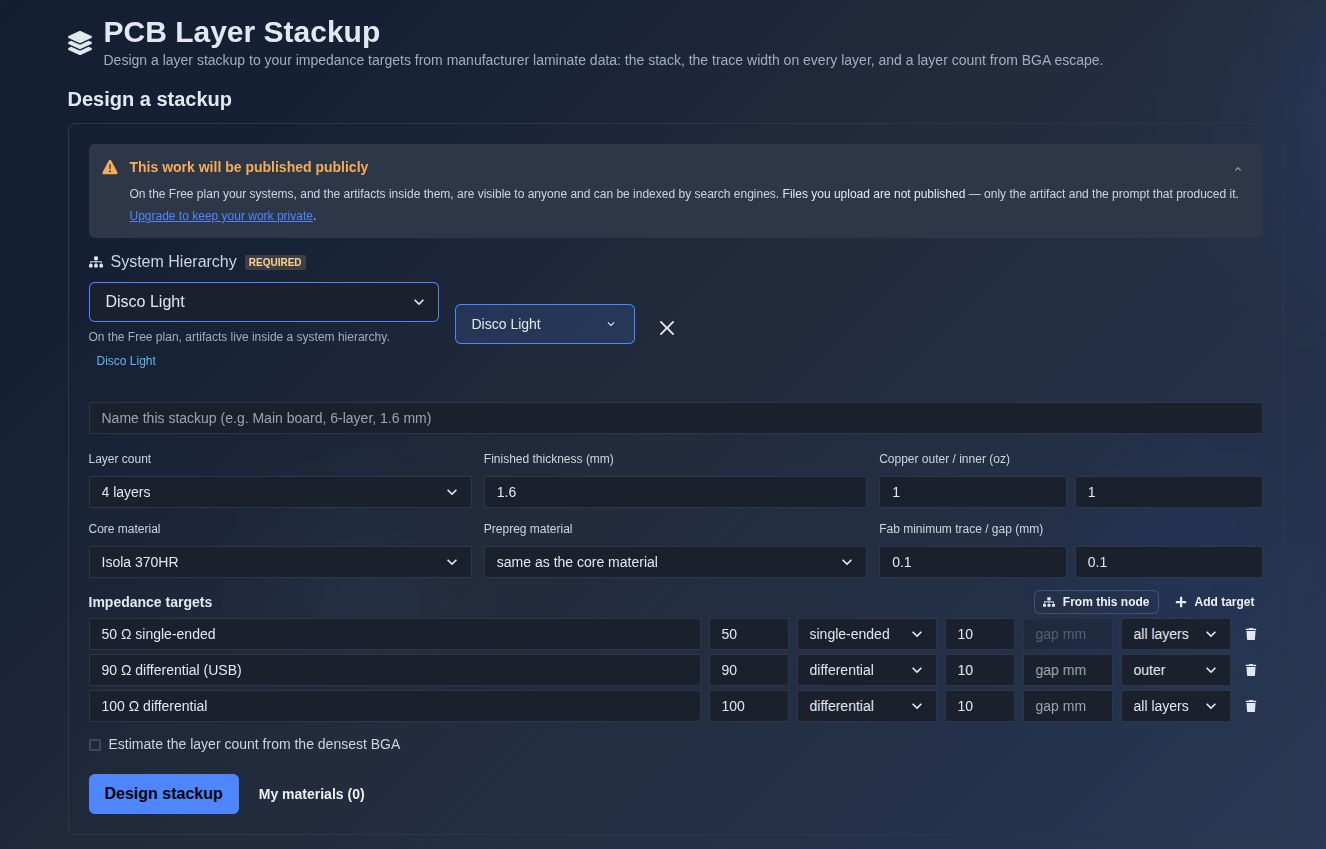Open the large Disco Light system dropdown
The image size is (1326, 849).
(264, 302)
